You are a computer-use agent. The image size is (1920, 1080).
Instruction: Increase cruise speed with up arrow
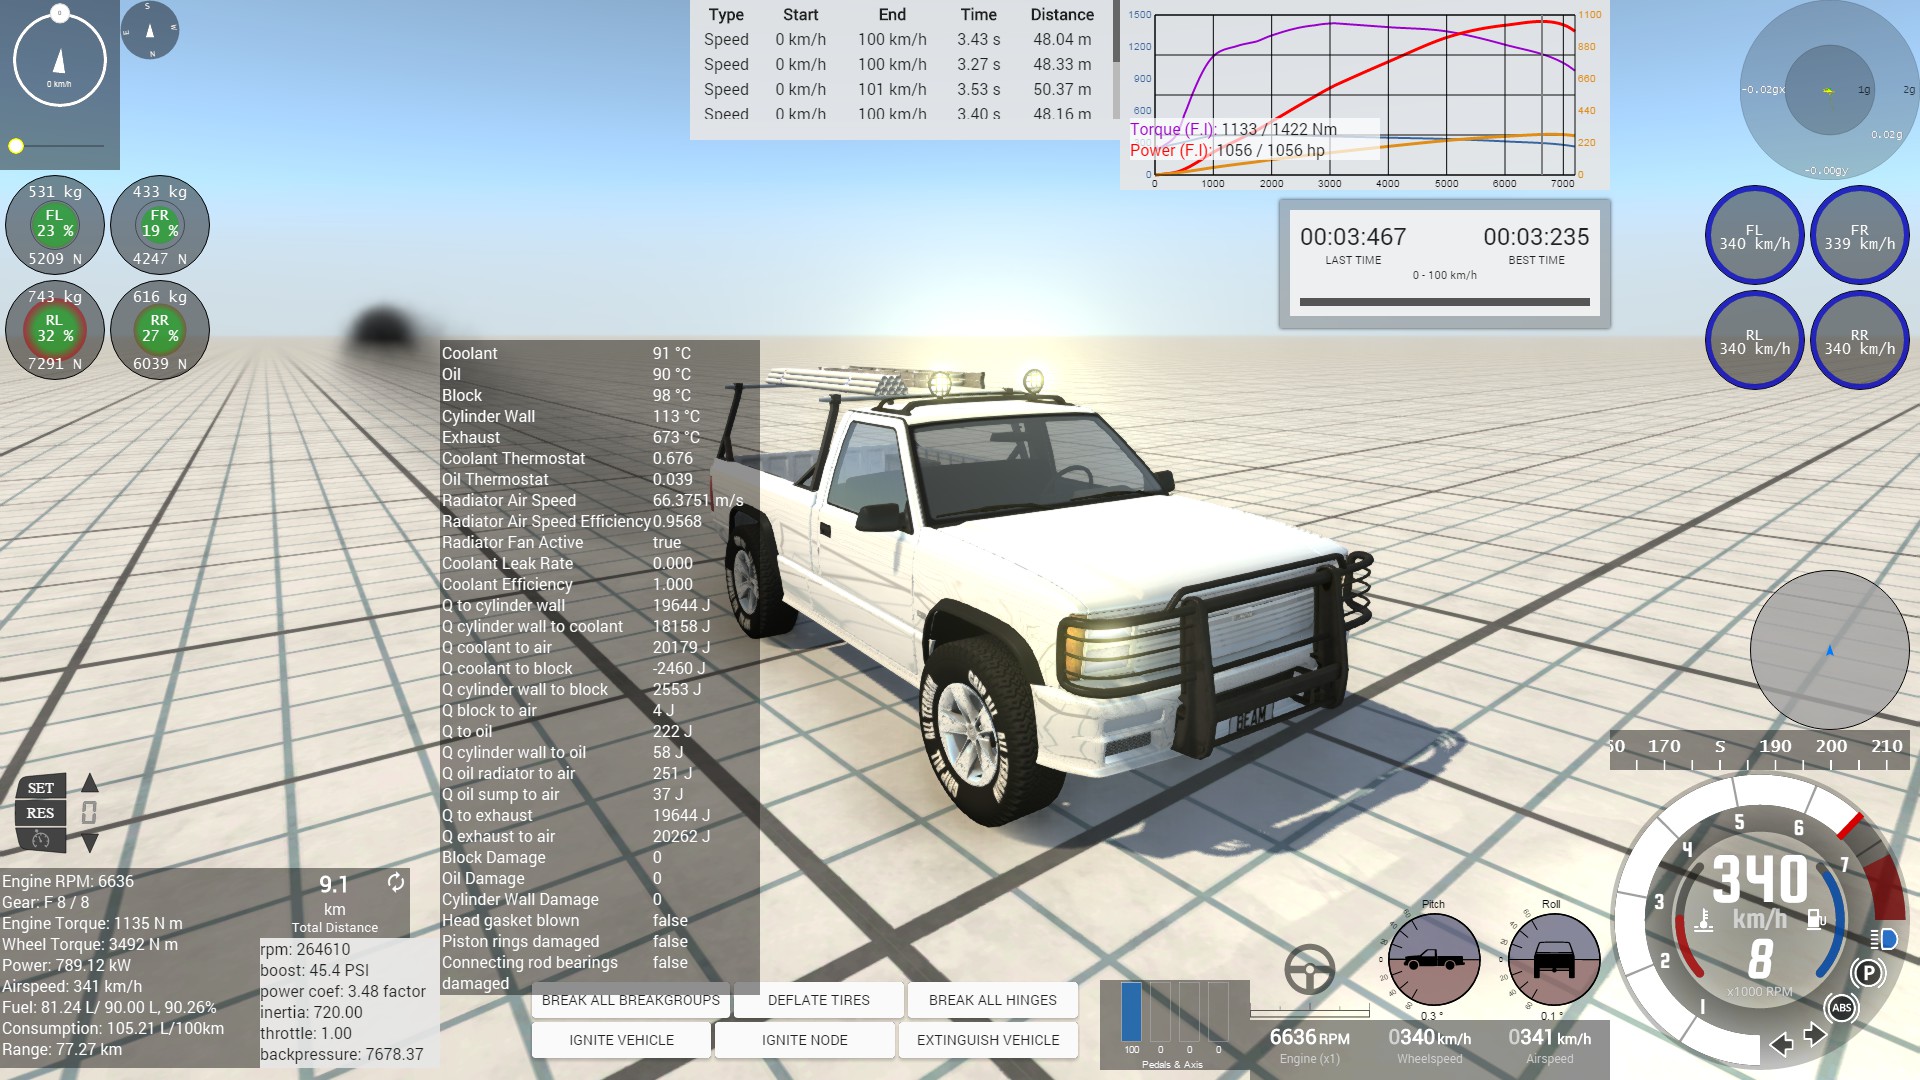click(x=90, y=783)
